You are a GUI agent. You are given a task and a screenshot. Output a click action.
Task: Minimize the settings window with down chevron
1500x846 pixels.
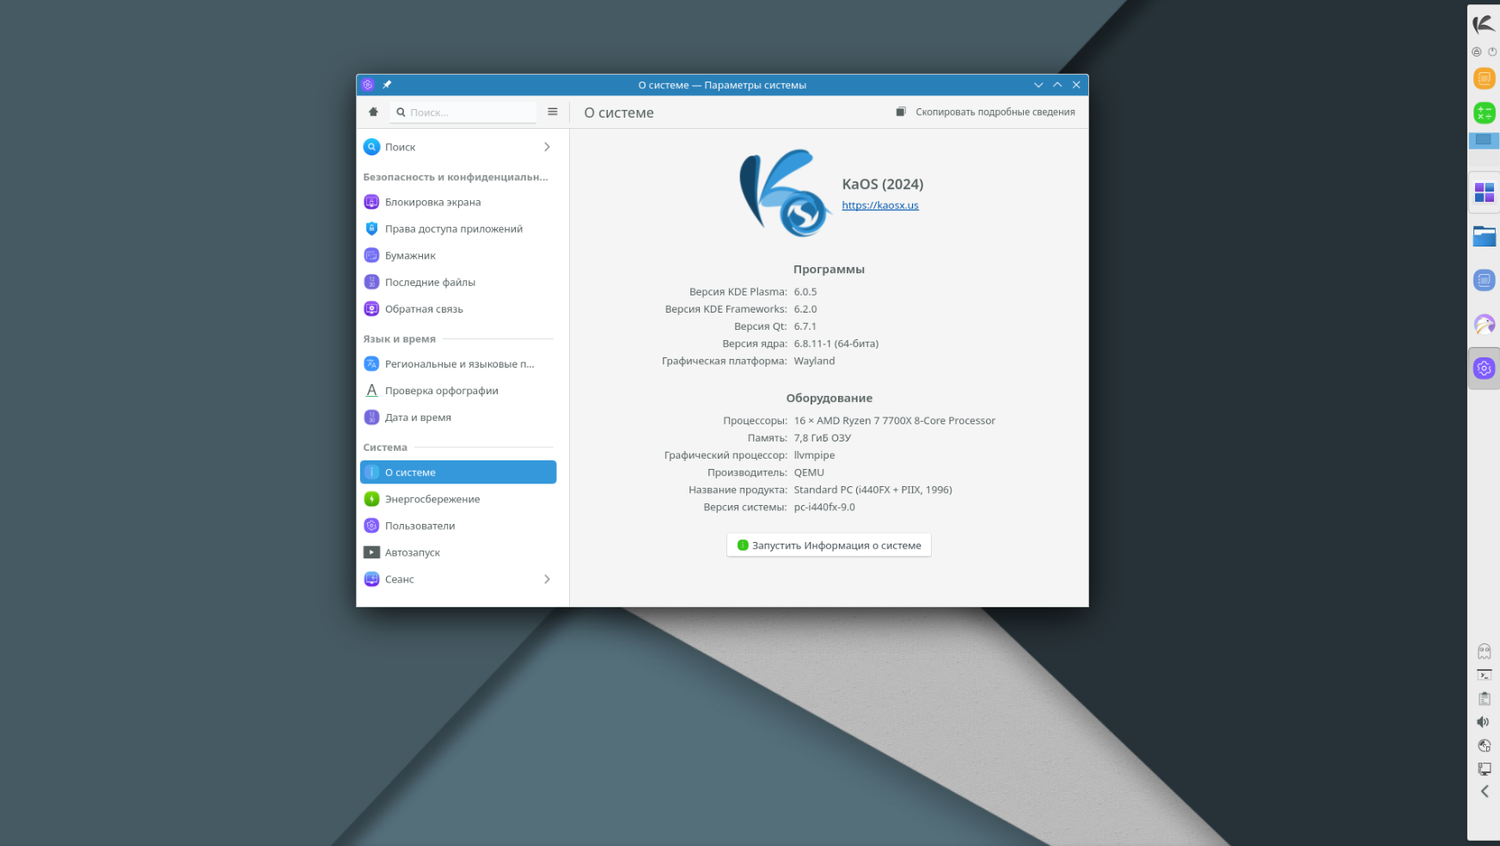click(1038, 85)
